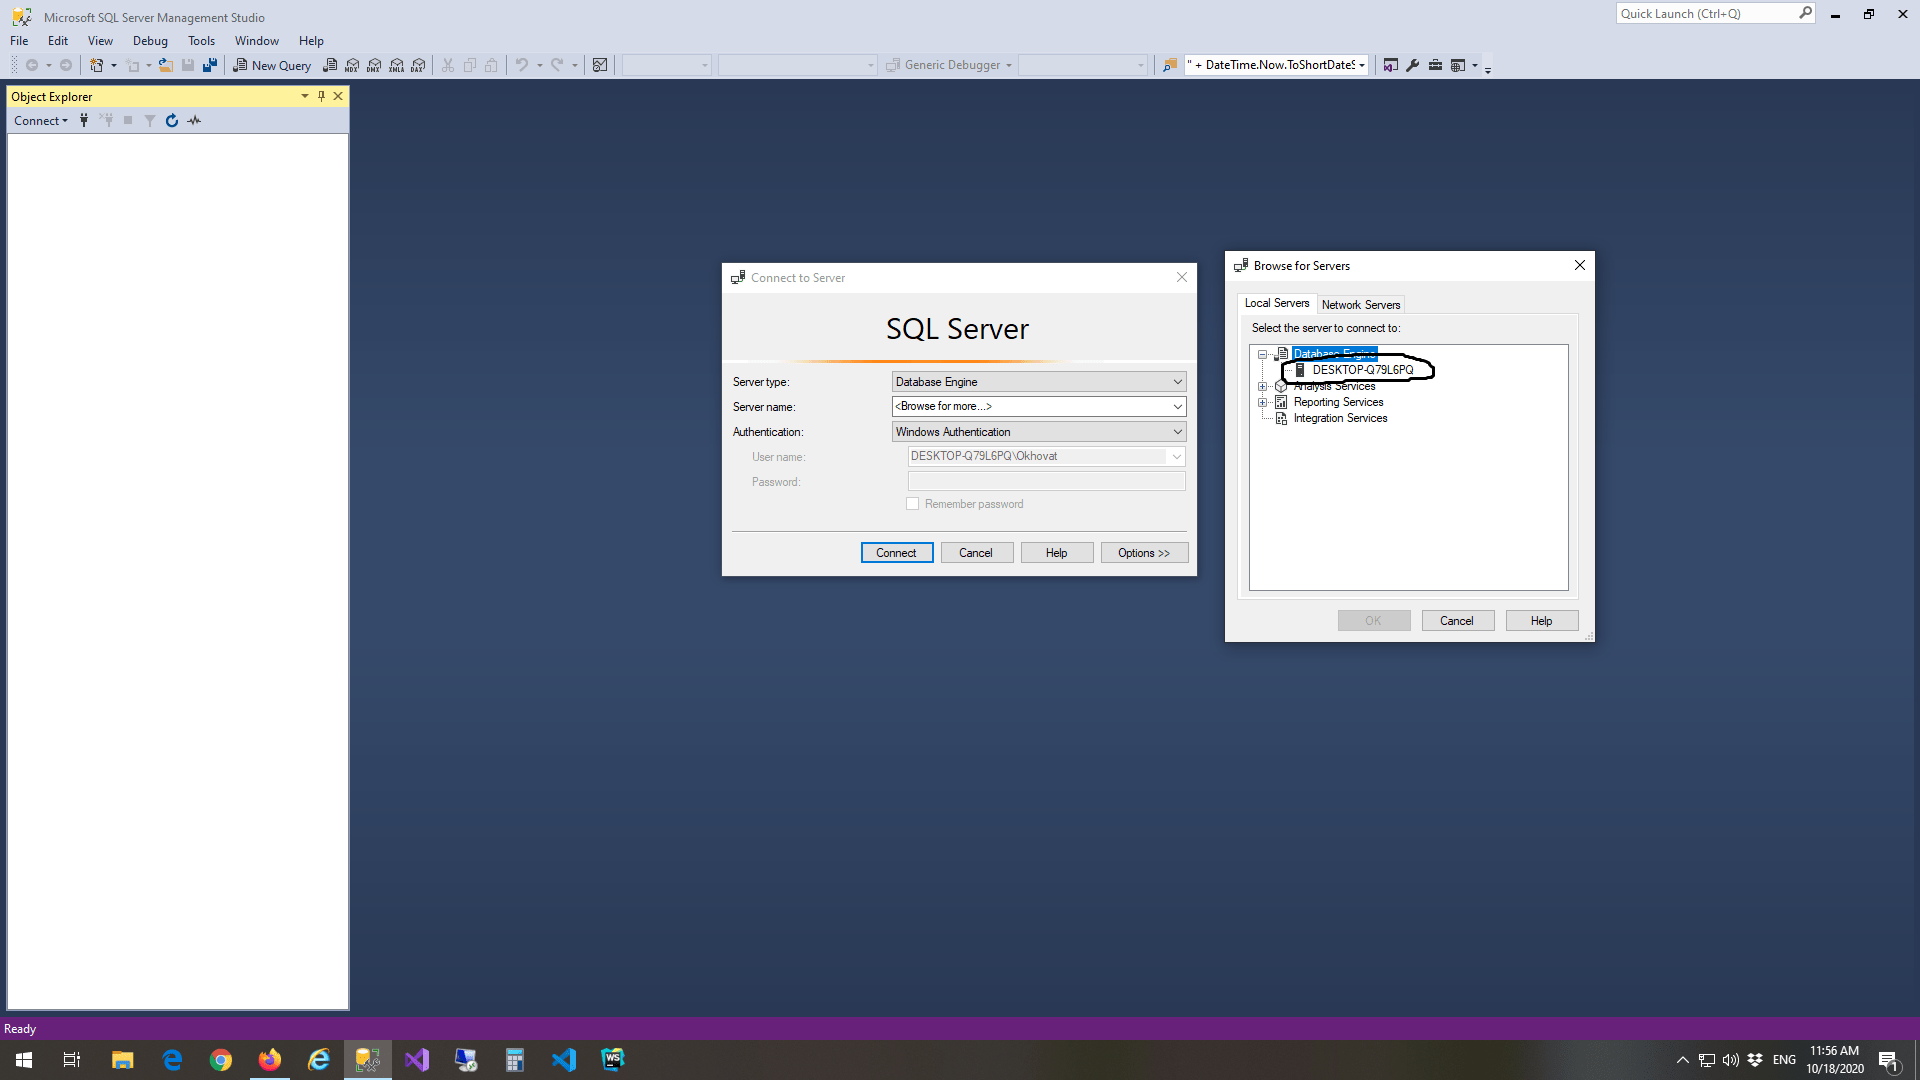Click the Save All toolbar icon

pyautogui.click(x=210, y=65)
